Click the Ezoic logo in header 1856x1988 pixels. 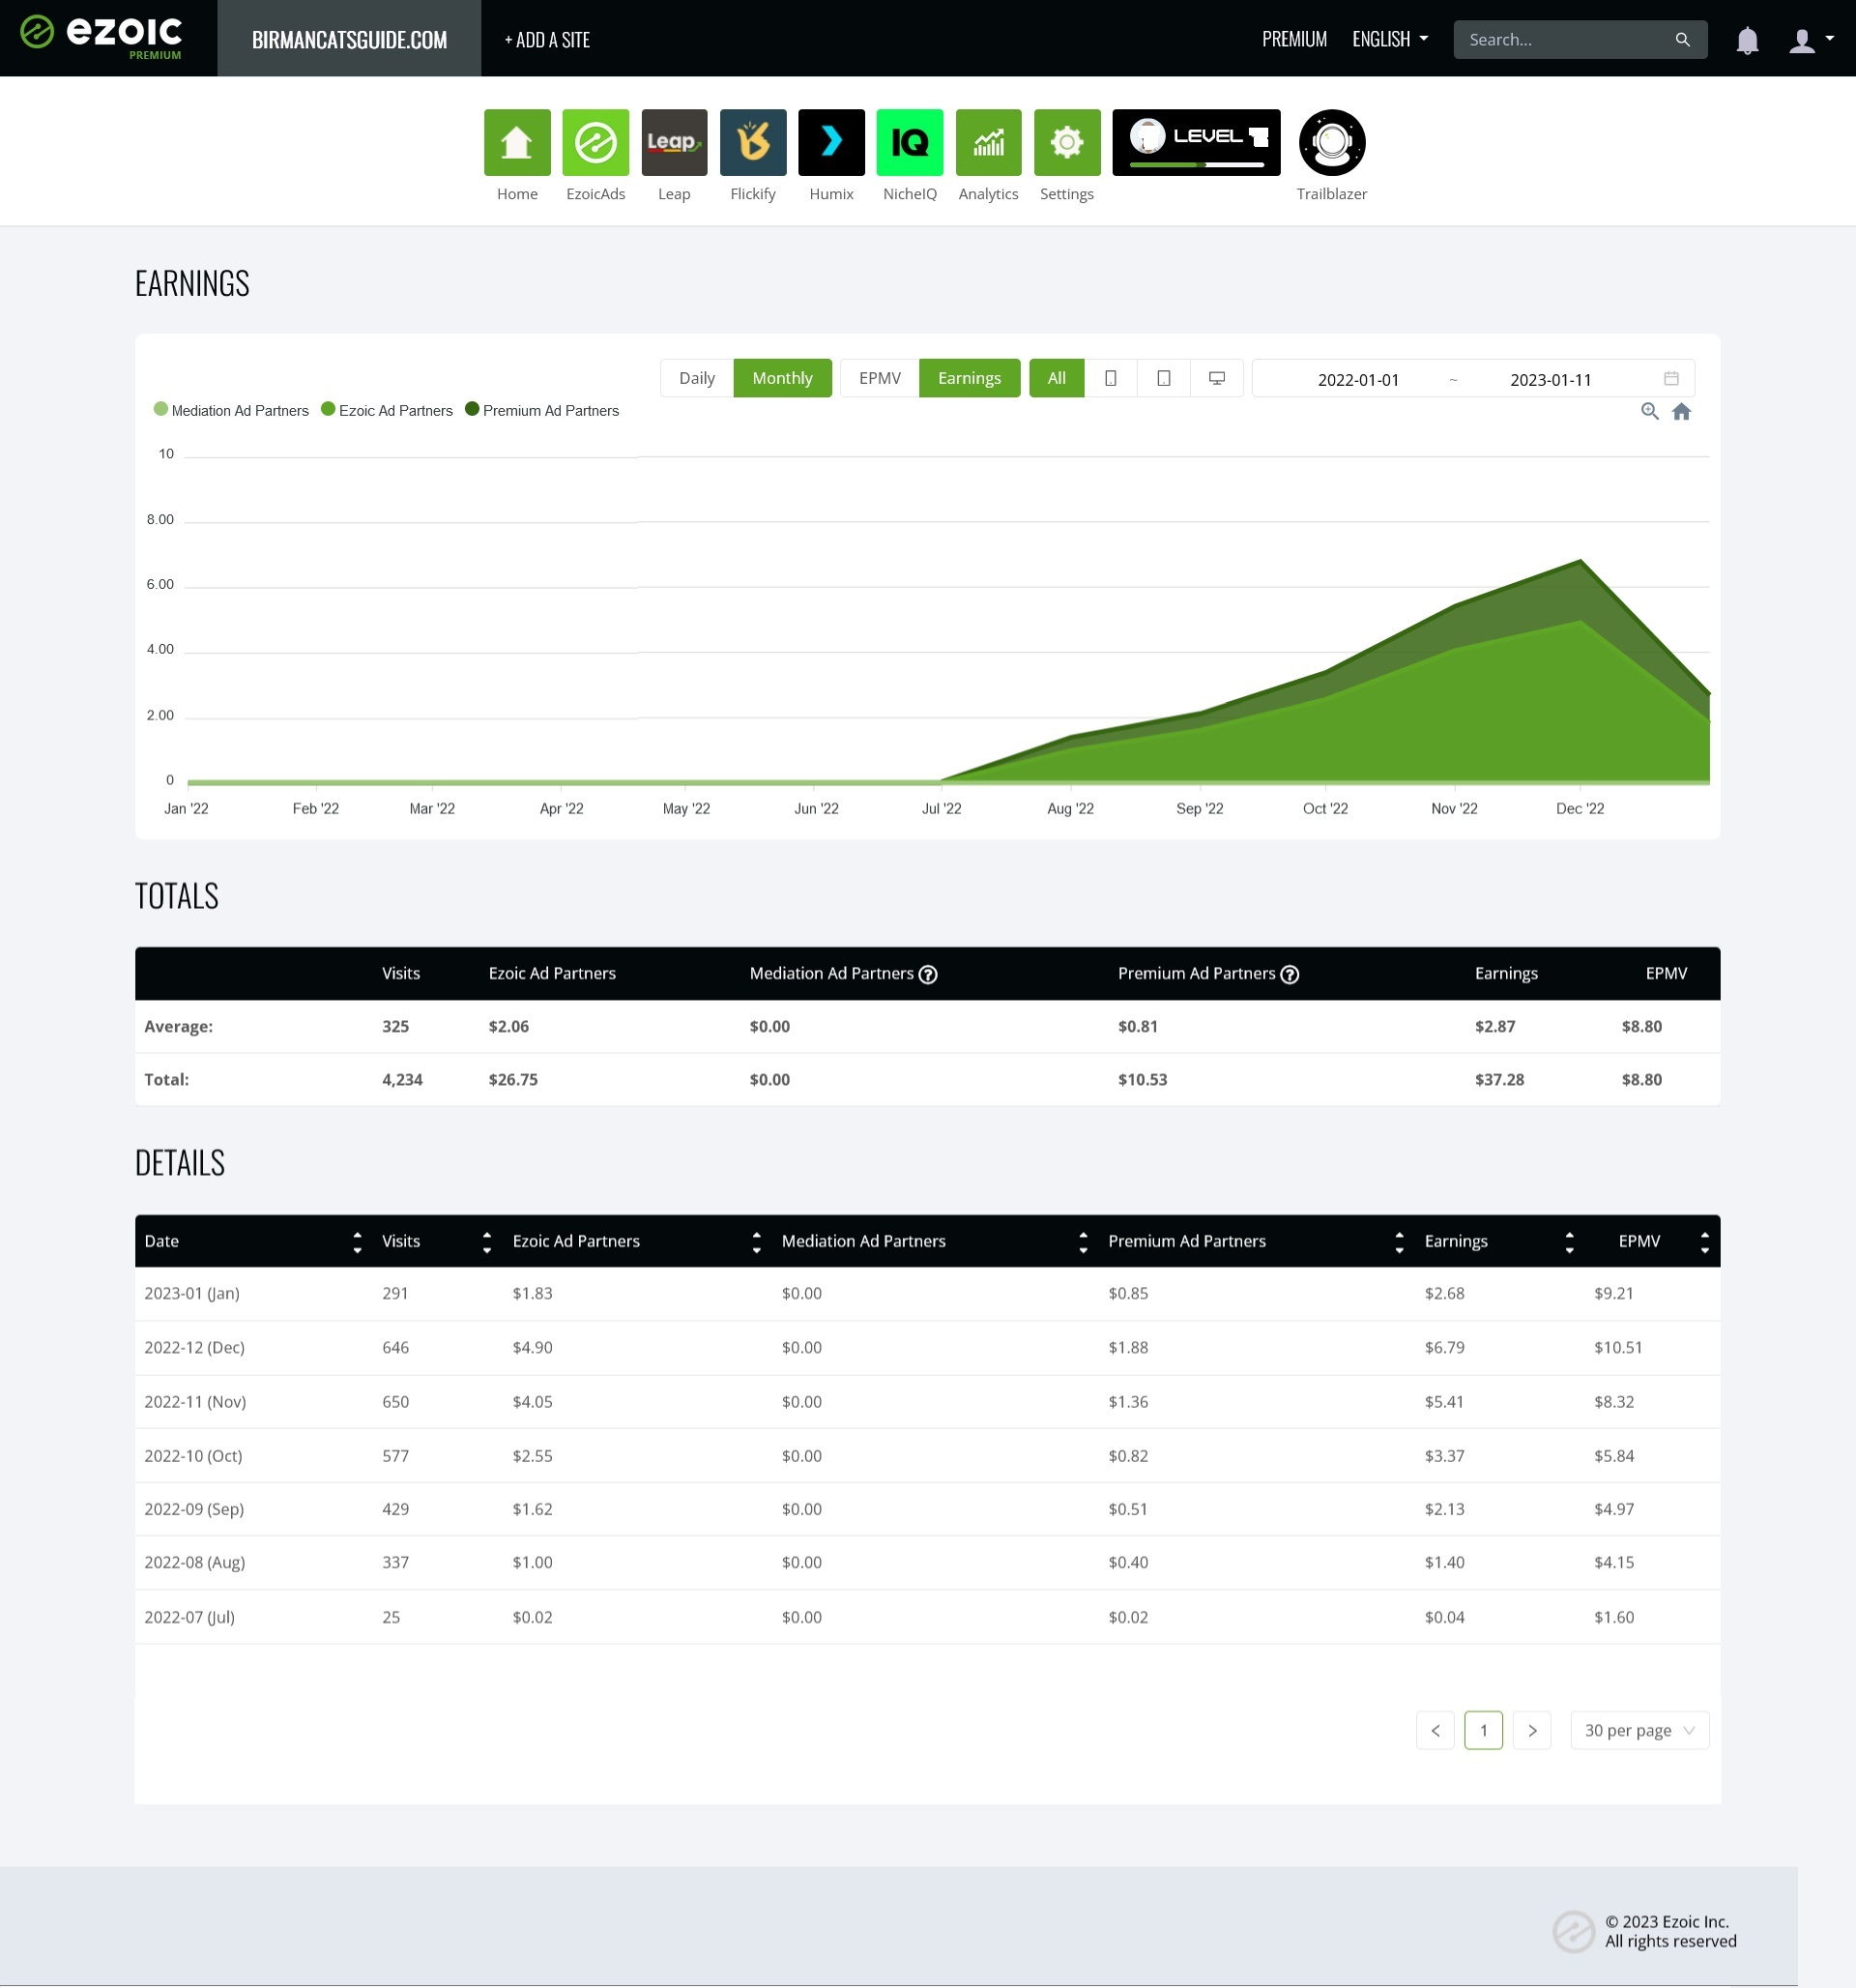click(x=101, y=37)
